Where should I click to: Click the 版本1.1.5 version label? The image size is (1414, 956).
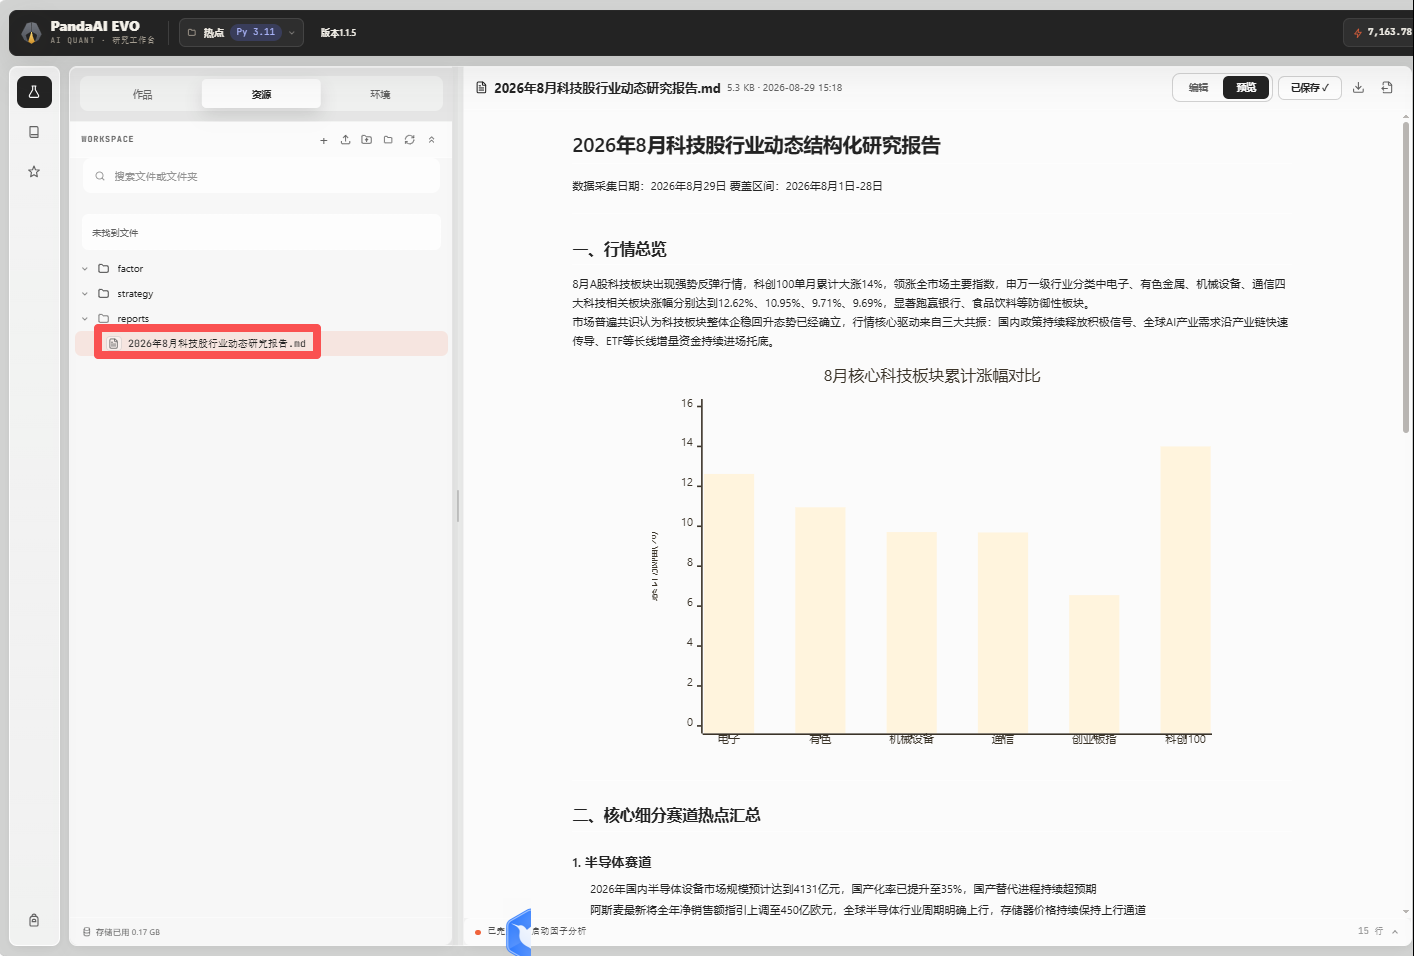338,33
